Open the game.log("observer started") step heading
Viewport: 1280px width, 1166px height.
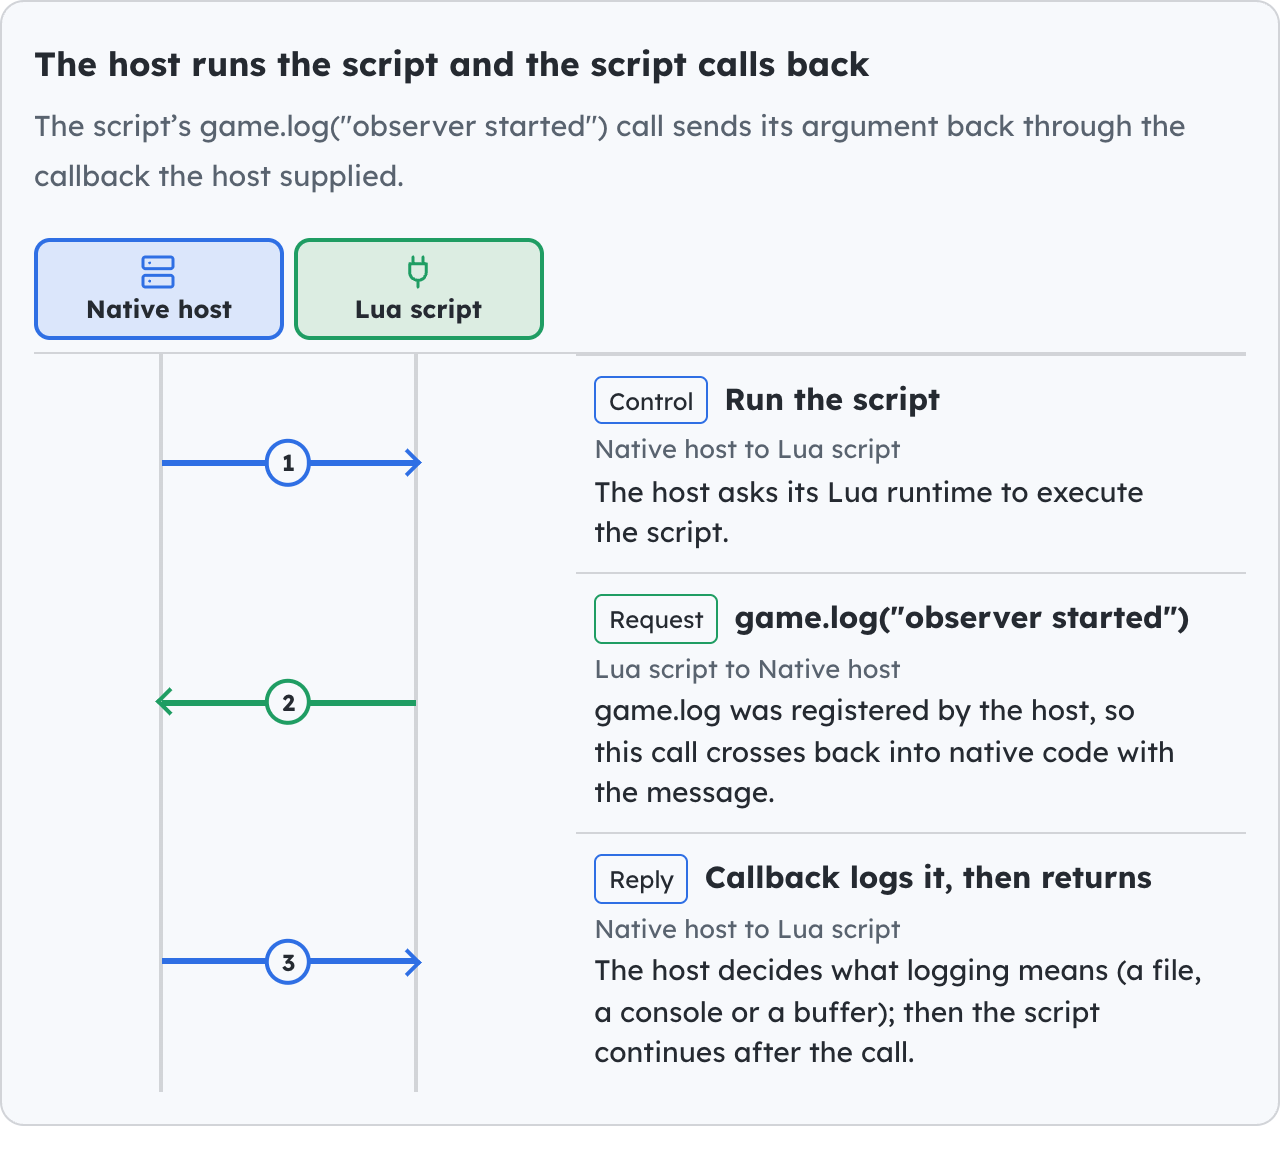tap(962, 618)
